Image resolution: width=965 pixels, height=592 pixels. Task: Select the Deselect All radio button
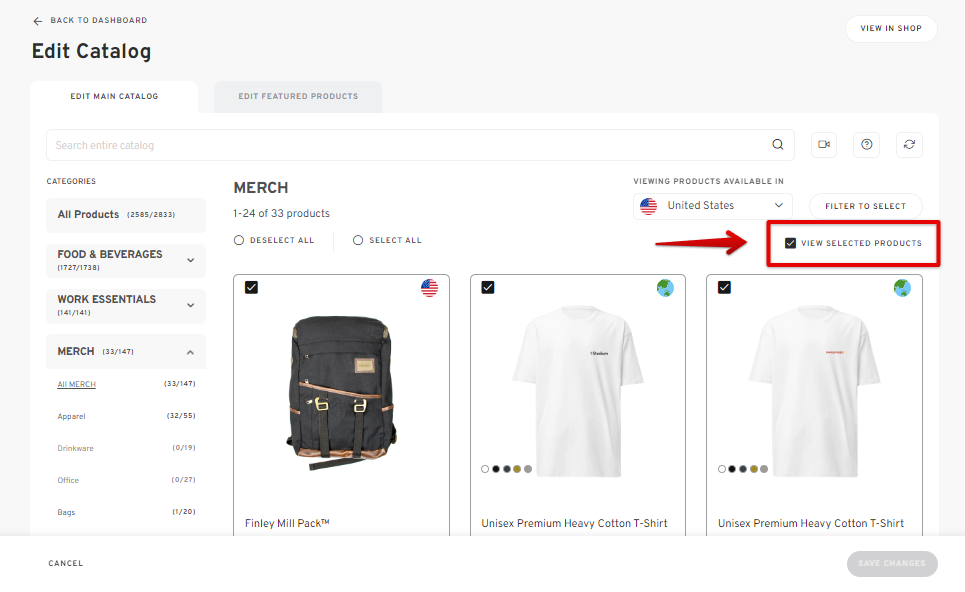[239, 240]
